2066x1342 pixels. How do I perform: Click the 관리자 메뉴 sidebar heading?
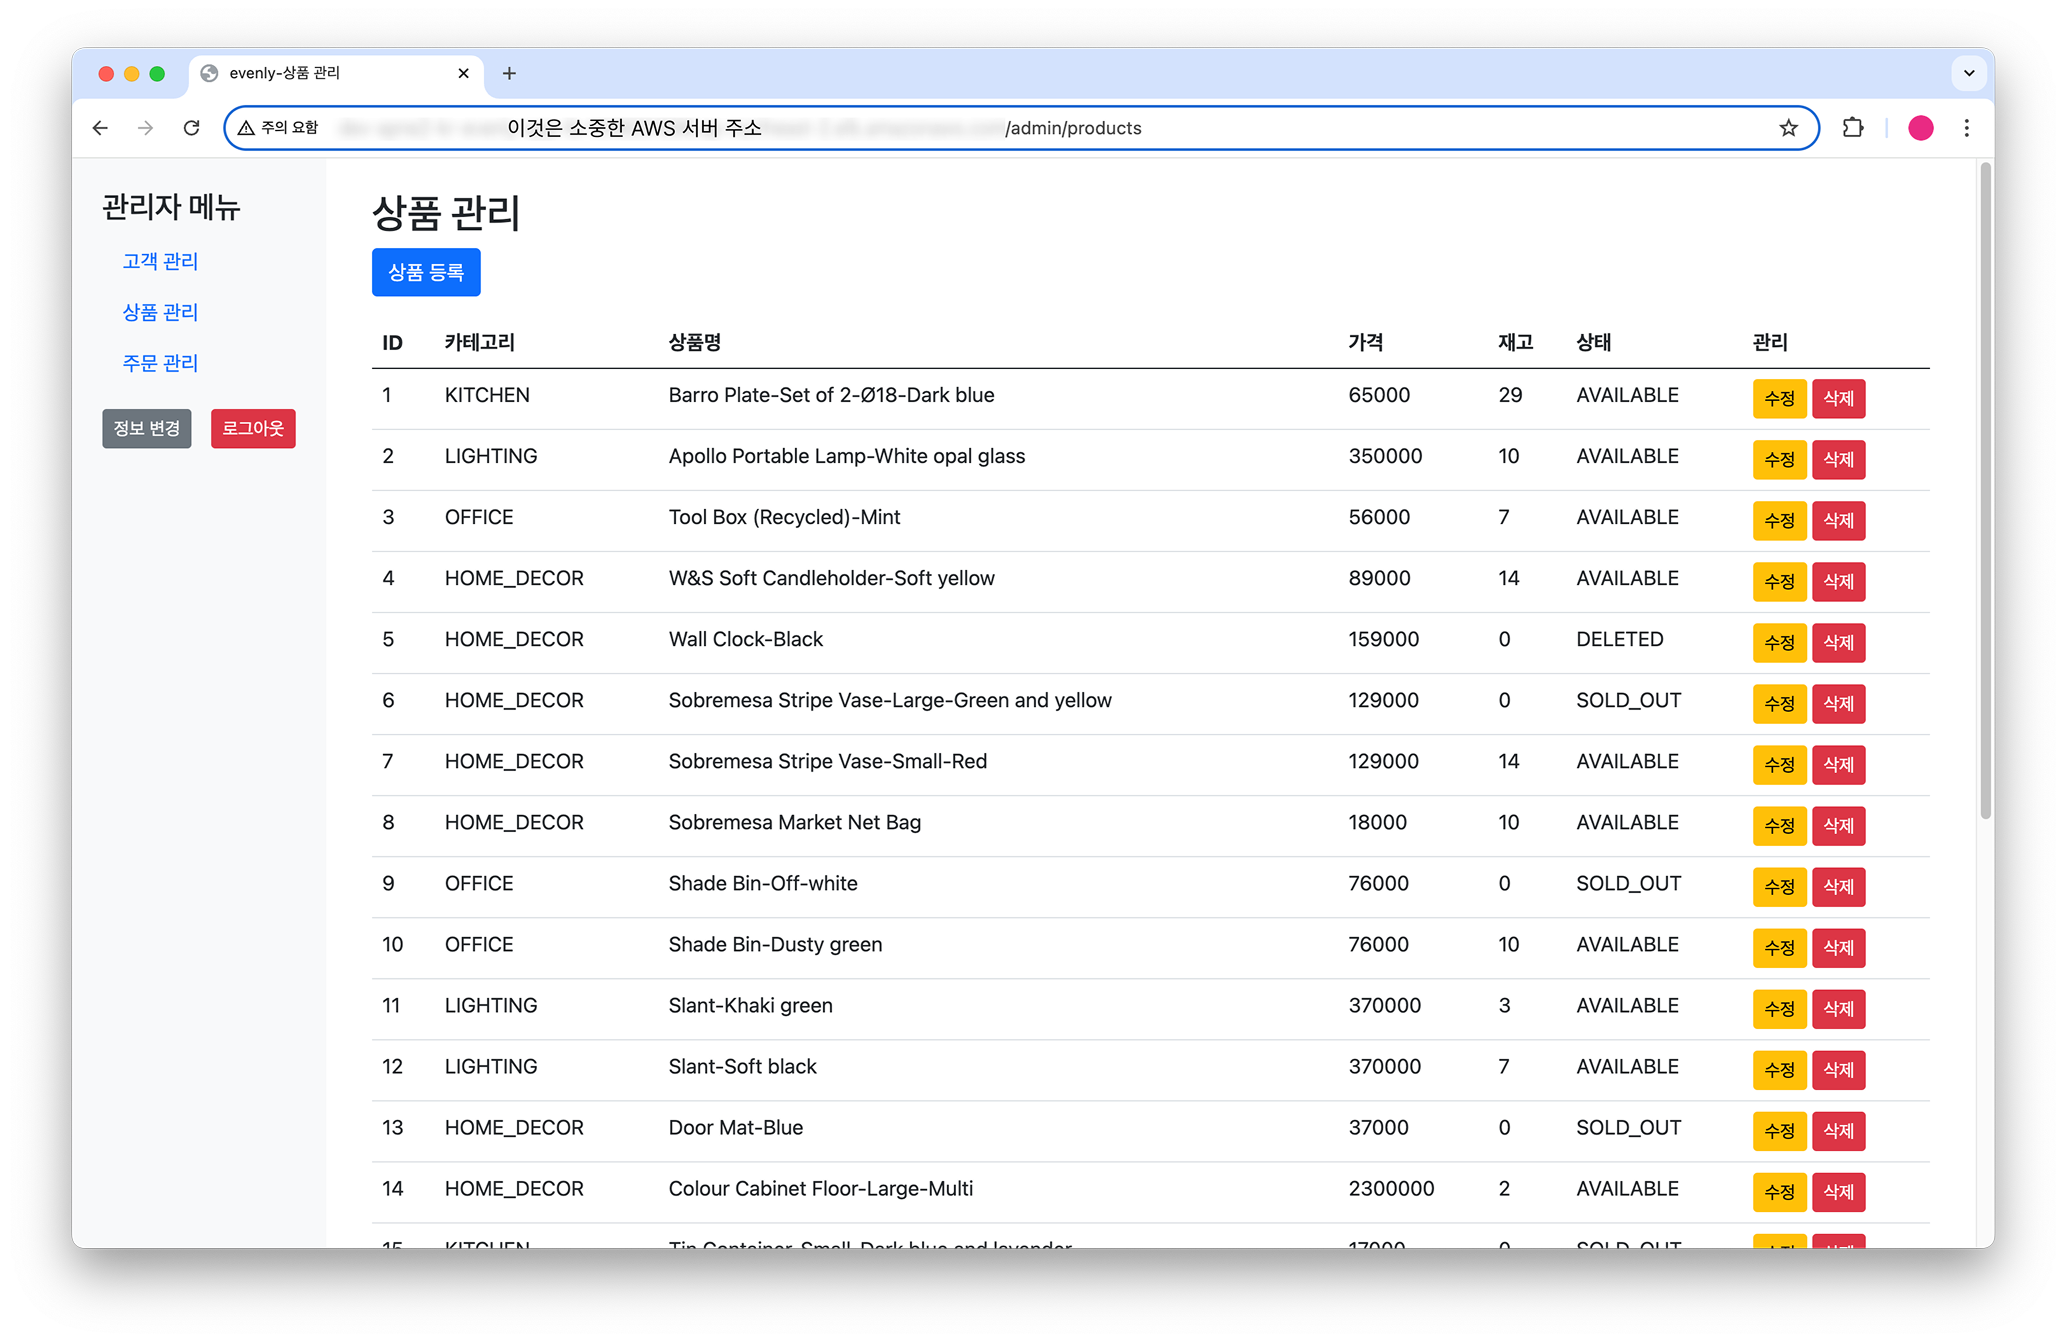pos(171,207)
